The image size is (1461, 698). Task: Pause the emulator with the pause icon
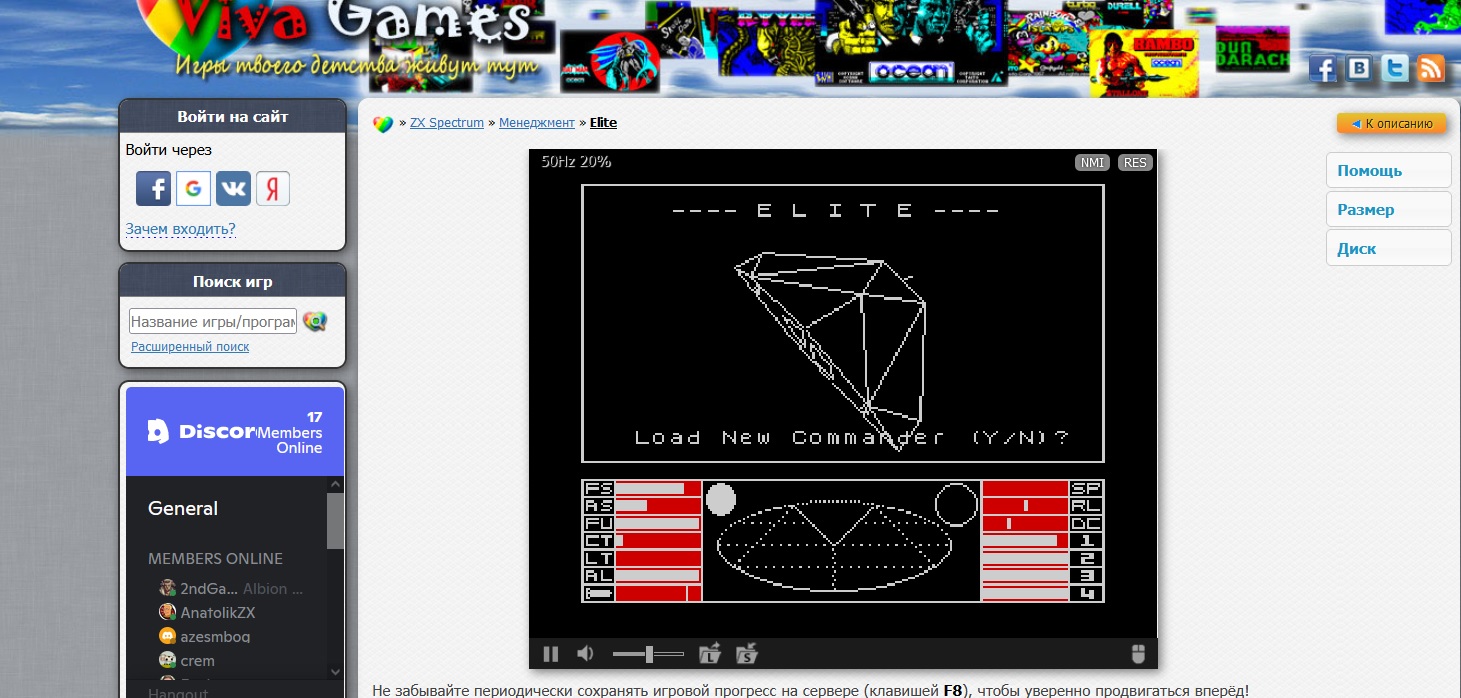pyautogui.click(x=550, y=654)
